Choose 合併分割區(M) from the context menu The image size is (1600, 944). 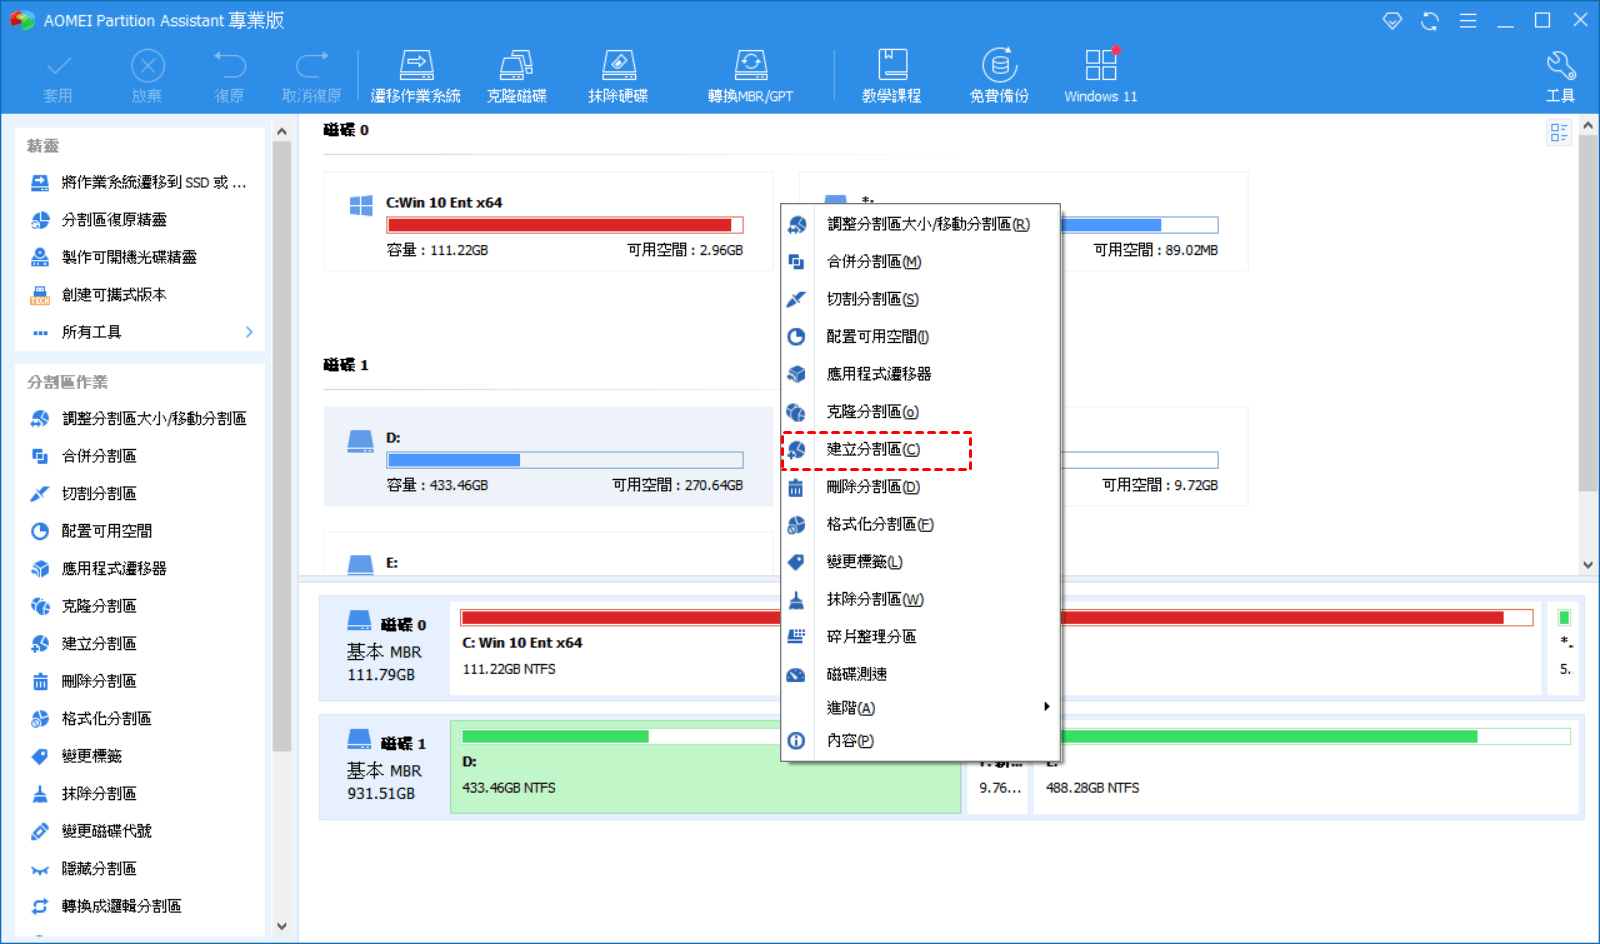(x=920, y=262)
